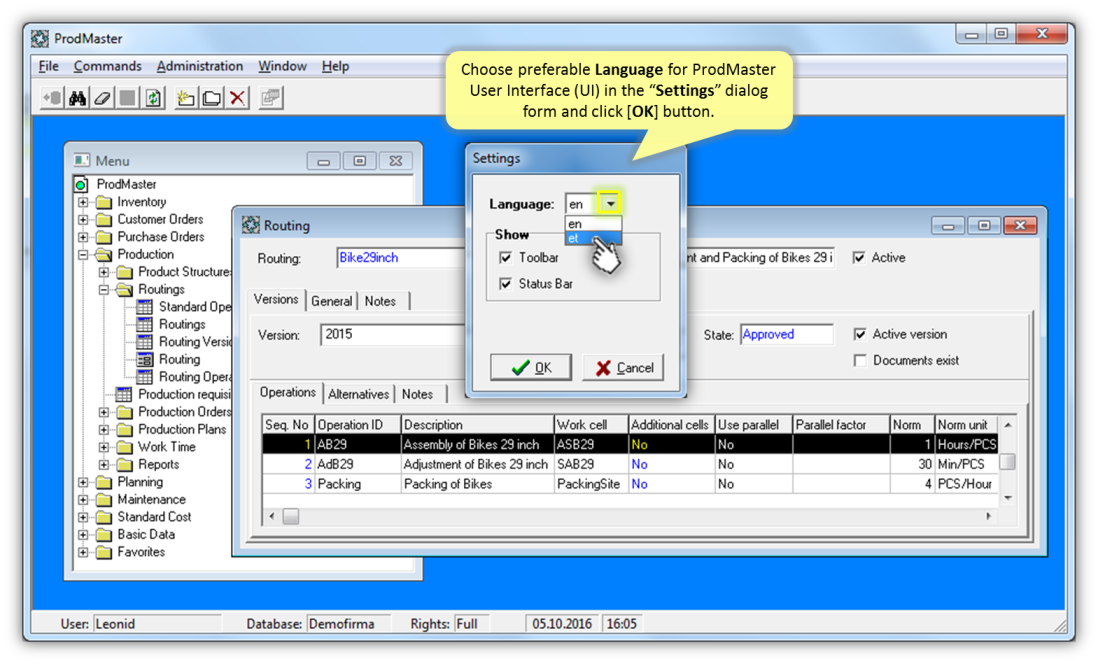Click the table icon beside Routing Versi

(145, 343)
